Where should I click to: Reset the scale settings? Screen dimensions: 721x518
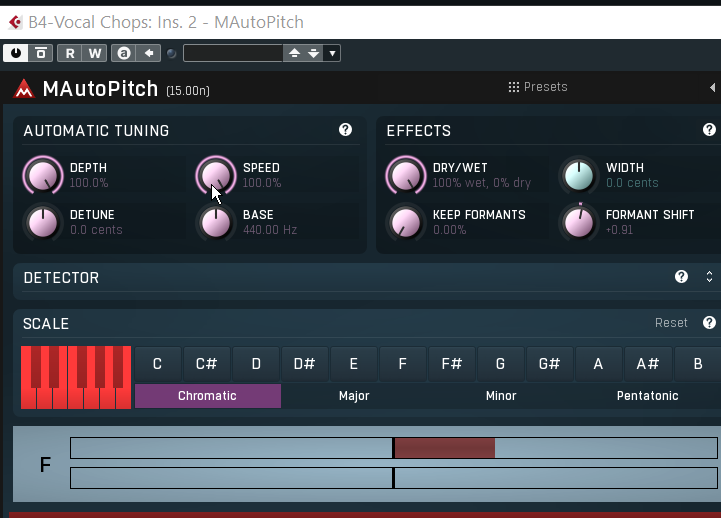671,323
